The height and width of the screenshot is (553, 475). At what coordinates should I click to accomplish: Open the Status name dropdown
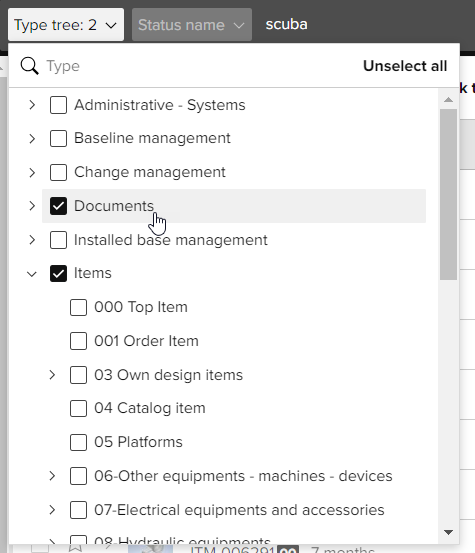(192, 25)
